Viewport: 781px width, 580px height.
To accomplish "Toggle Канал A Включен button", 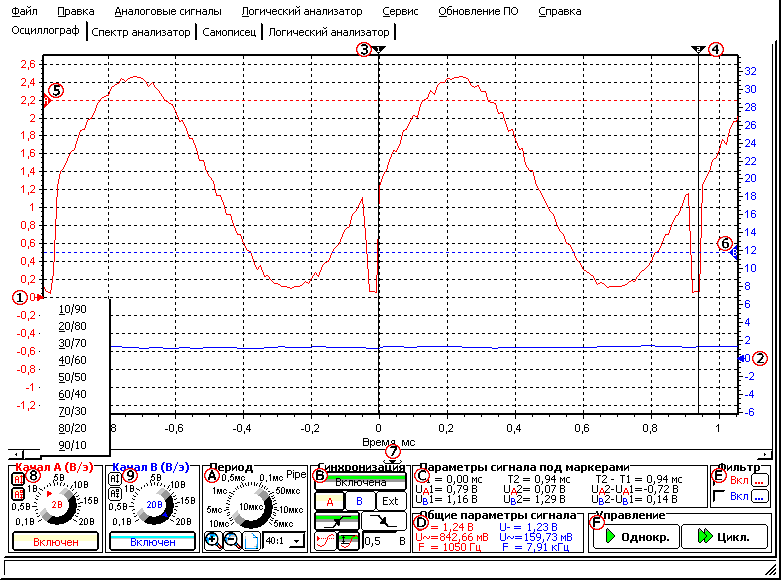I will (54, 541).
